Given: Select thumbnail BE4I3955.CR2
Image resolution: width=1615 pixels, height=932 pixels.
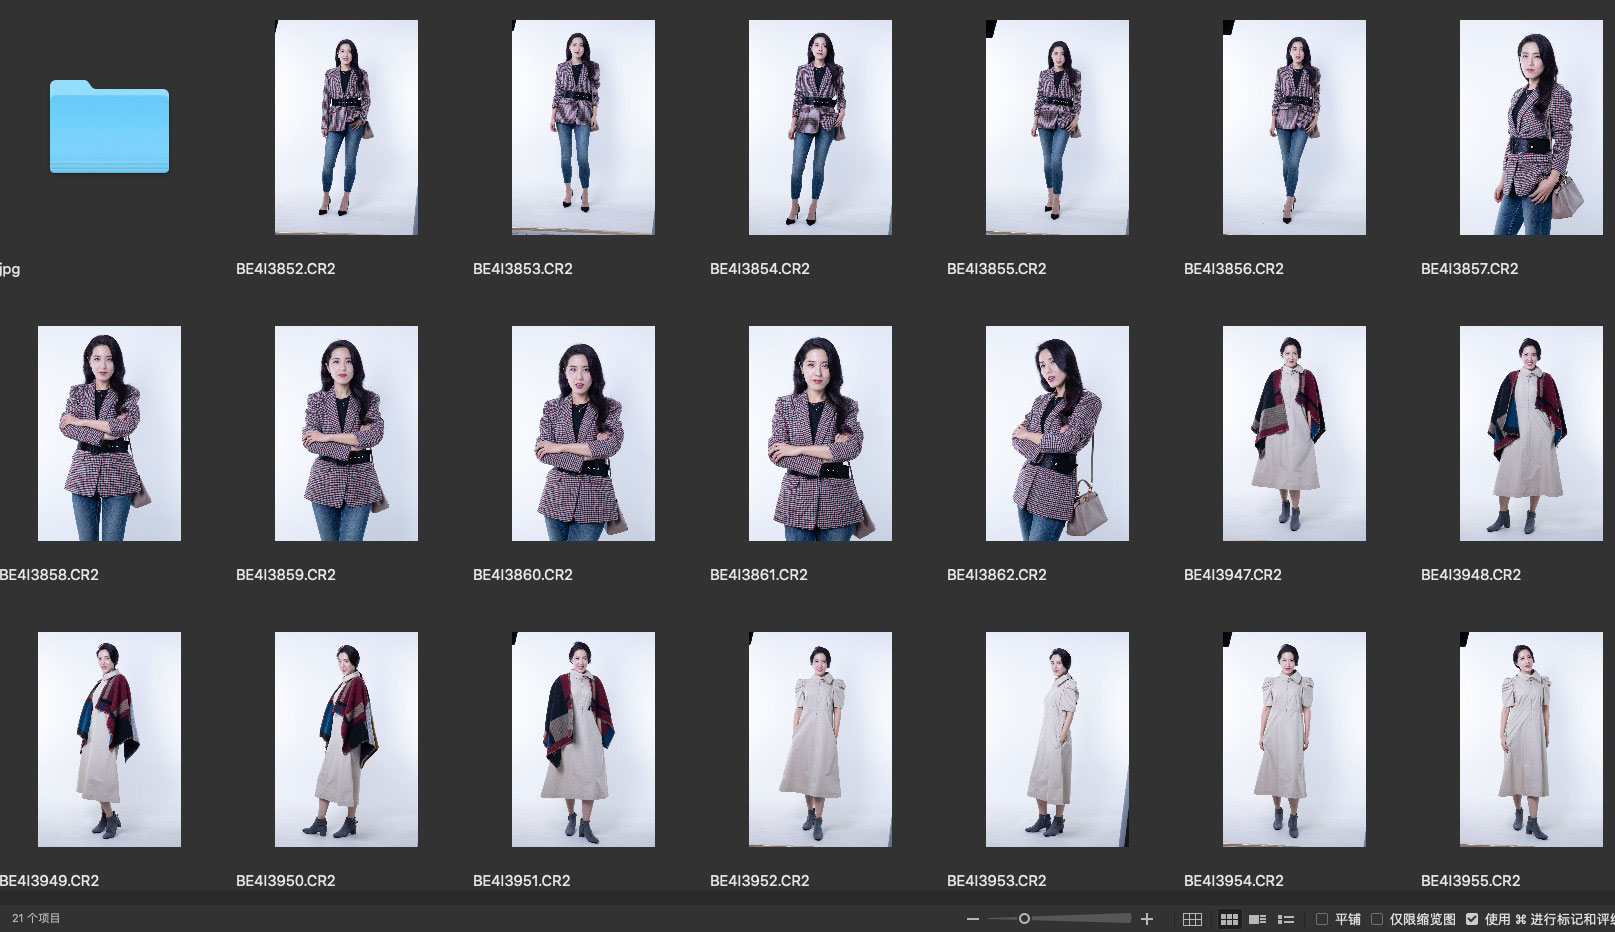Looking at the screenshot, I should (1530, 739).
